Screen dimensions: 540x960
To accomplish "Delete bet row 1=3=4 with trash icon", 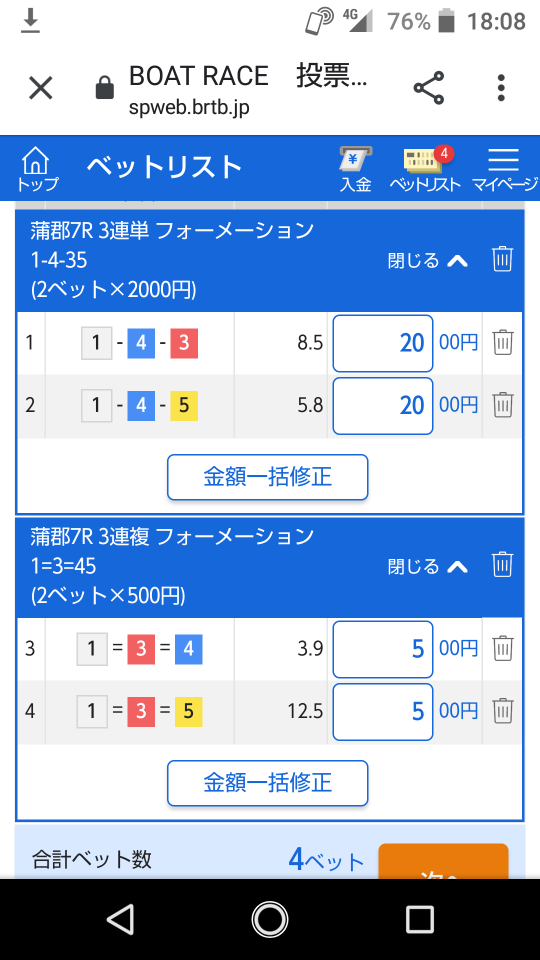I will click(x=503, y=647).
